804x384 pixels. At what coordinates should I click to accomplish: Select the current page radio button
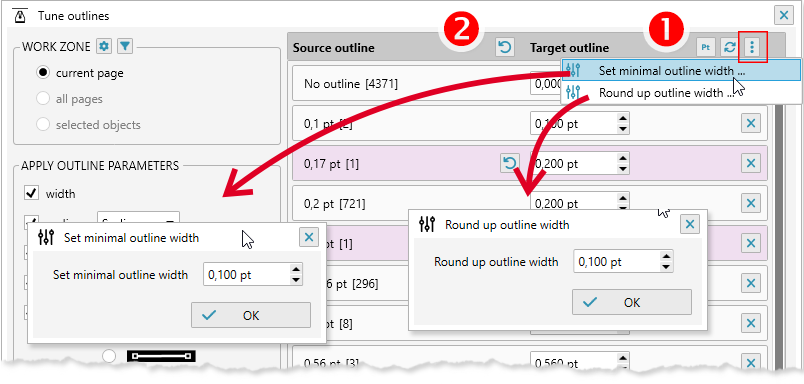[x=43, y=73]
